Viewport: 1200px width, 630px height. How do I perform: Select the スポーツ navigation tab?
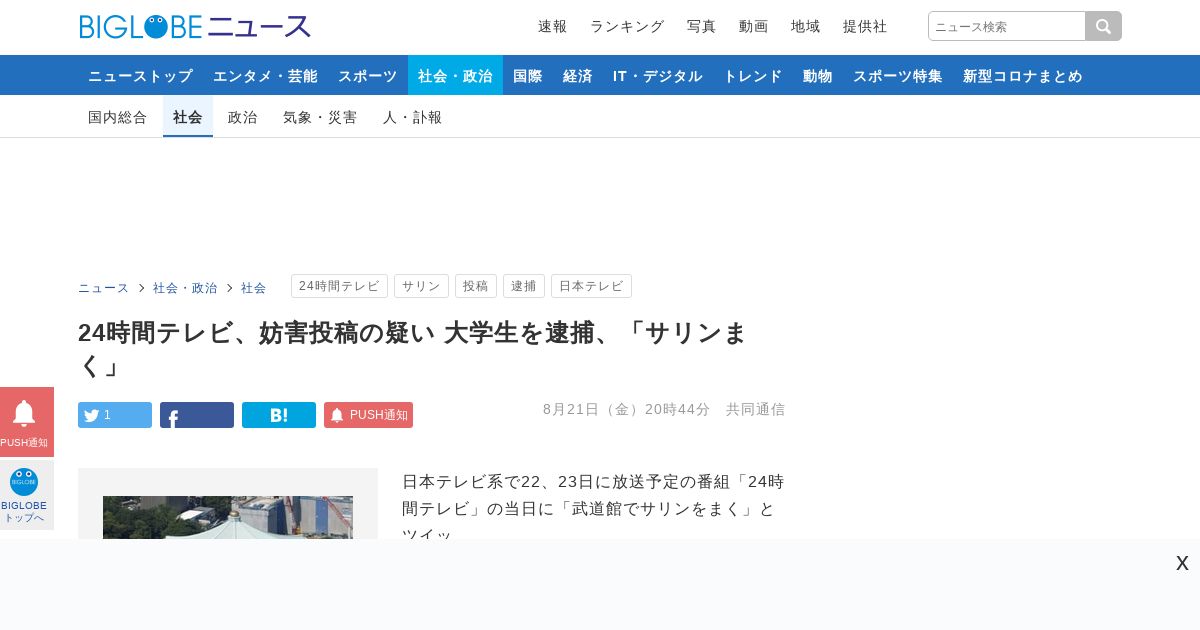pos(367,75)
